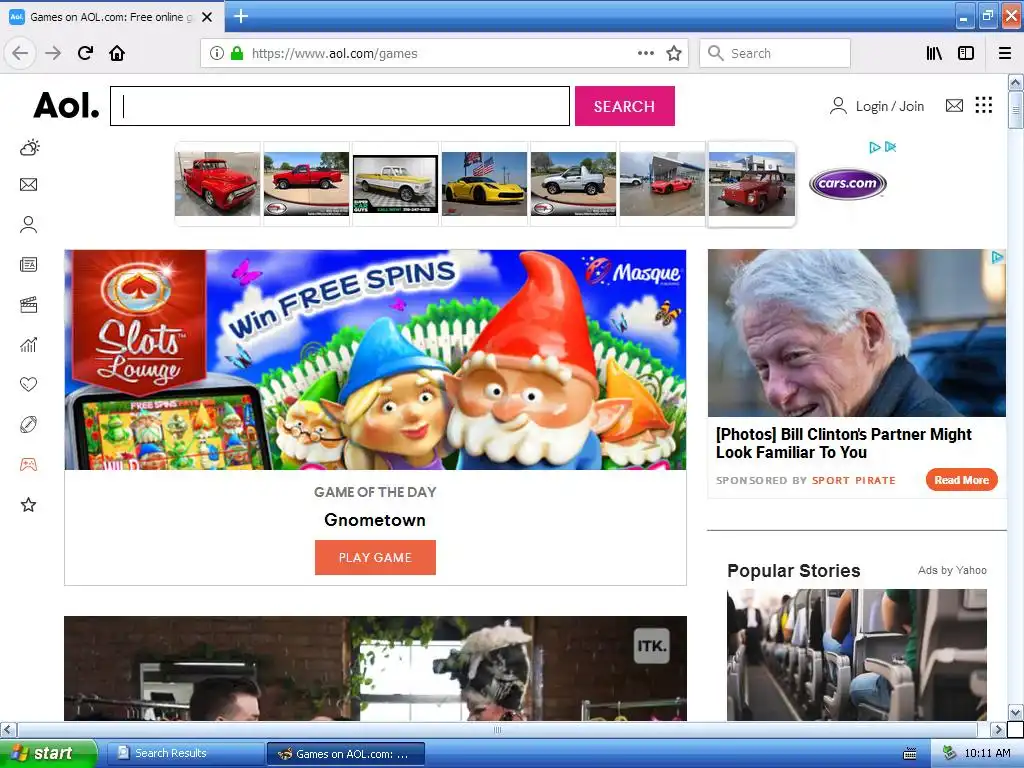Open the profile person icon in the sidebar
The height and width of the screenshot is (768, 1024).
[28, 225]
